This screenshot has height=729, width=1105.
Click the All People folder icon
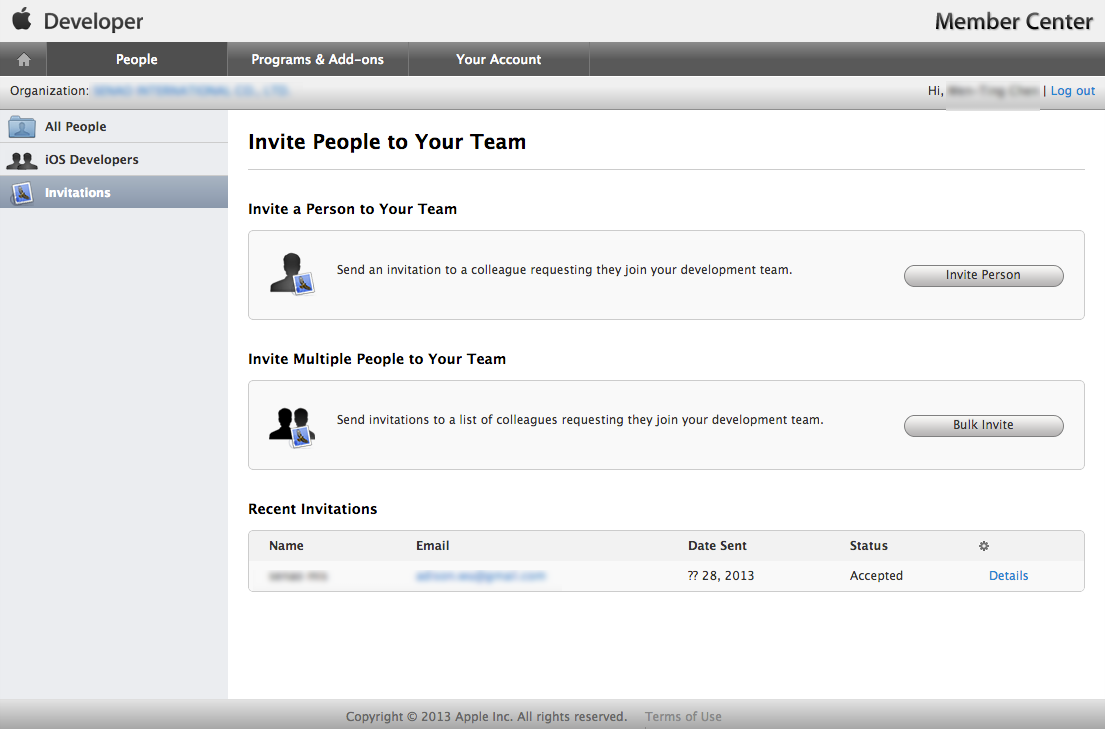[x=22, y=127]
